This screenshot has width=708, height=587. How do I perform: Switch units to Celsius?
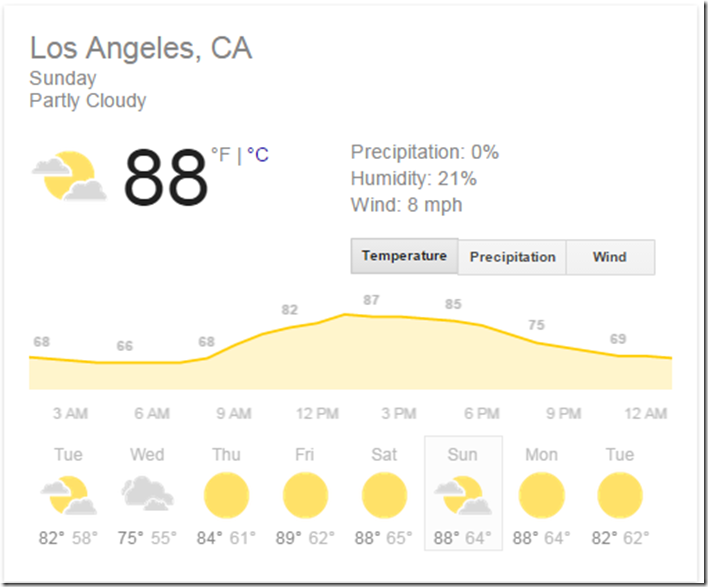point(258,155)
